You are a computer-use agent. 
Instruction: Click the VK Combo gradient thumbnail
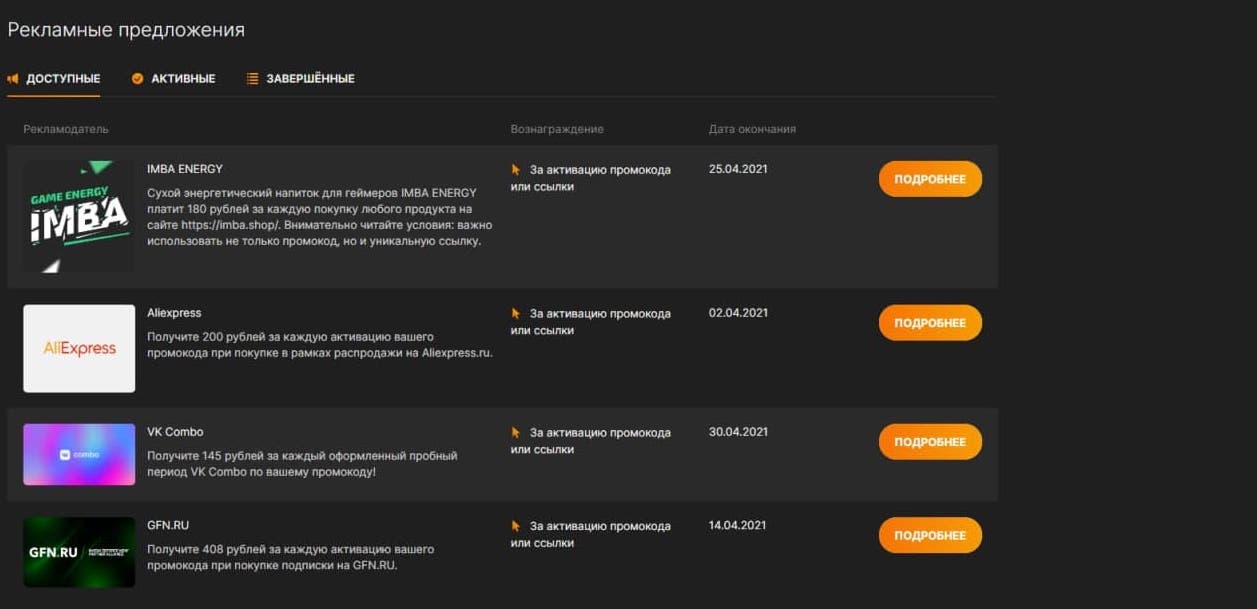click(x=79, y=454)
